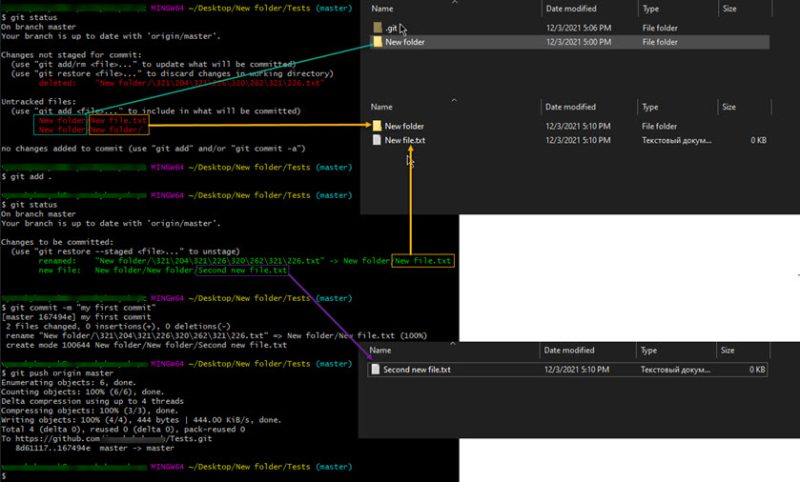
Task: Click the Size header in the bottom file list
Action: [729, 350]
